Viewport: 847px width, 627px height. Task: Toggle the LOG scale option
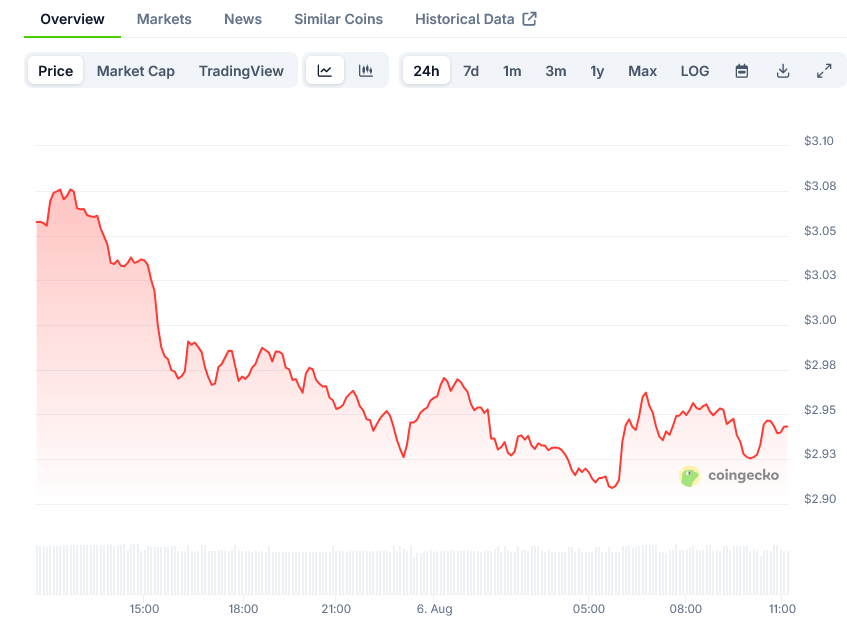695,71
